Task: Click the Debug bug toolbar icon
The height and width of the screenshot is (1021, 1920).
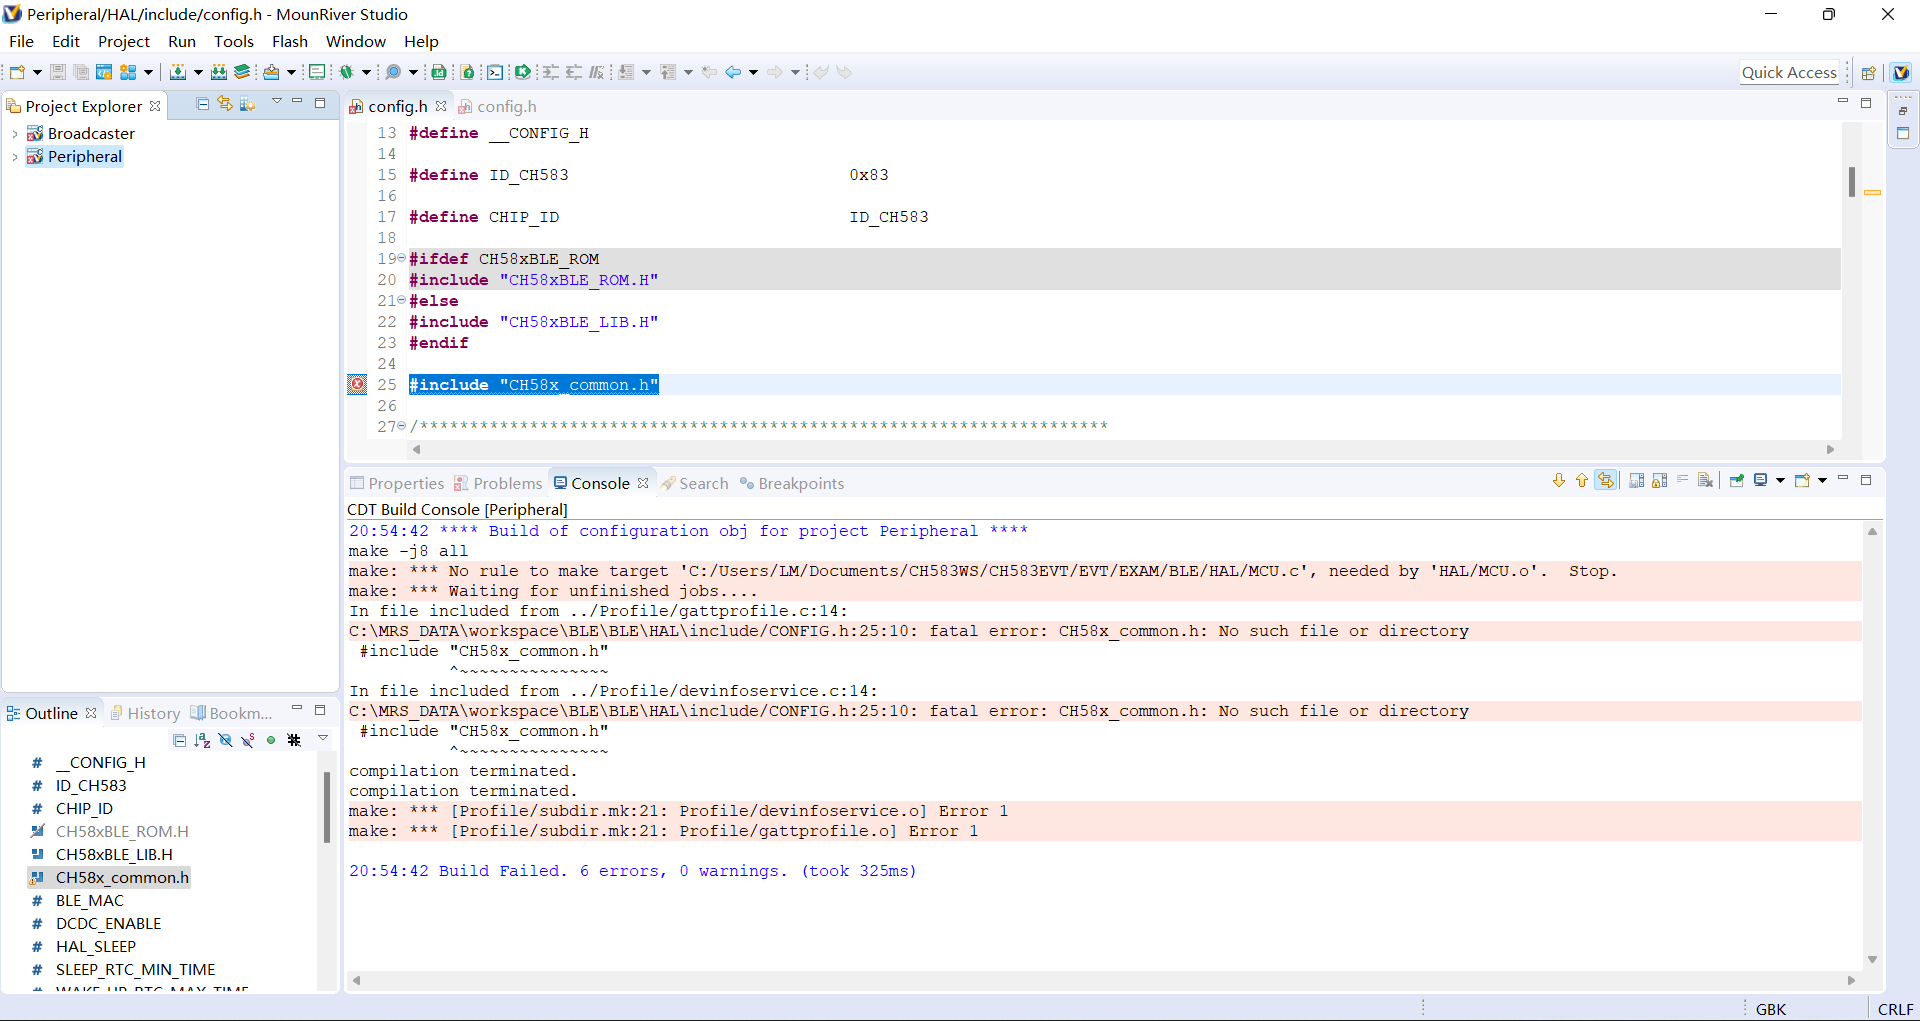Action: (347, 72)
